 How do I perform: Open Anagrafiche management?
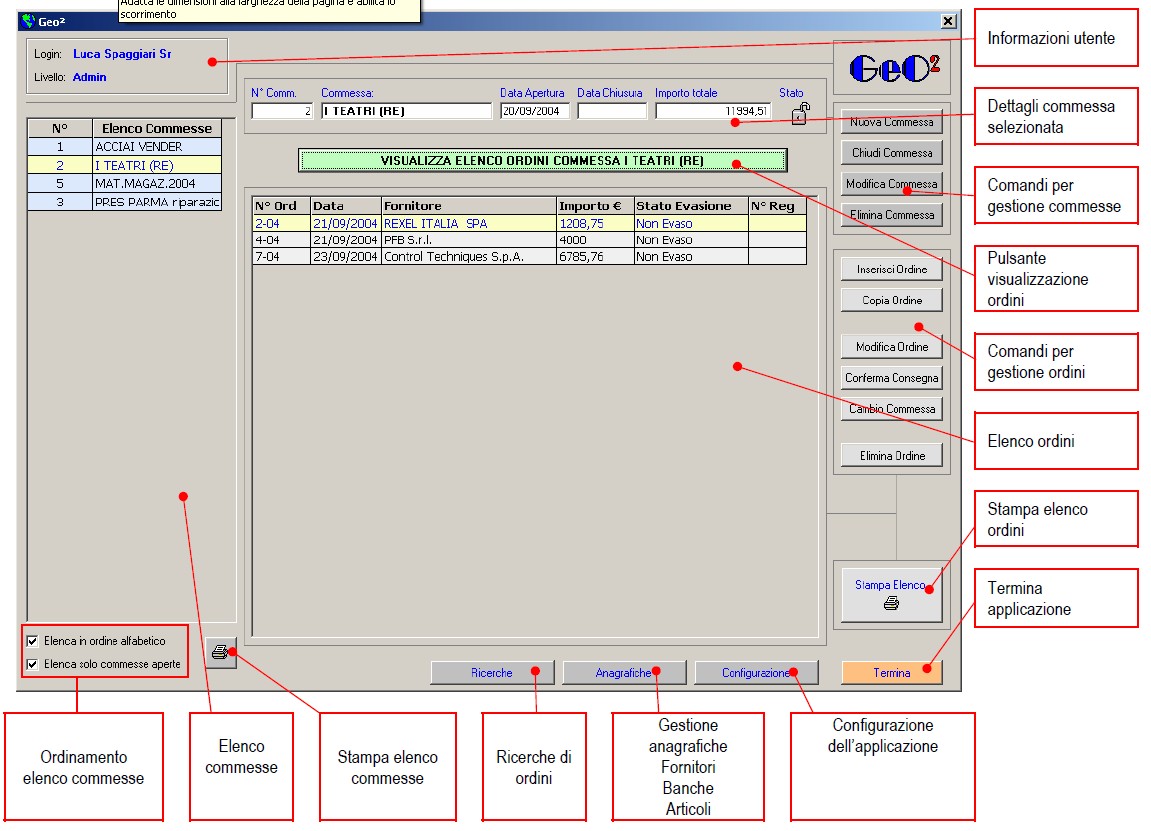point(623,673)
